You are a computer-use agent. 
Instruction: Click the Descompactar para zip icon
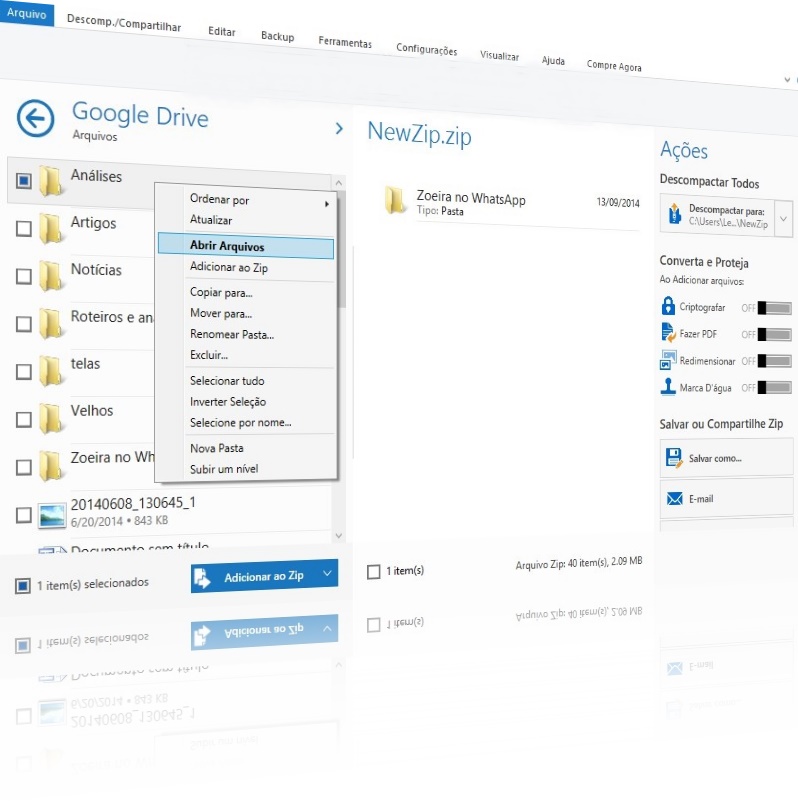(x=675, y=214)
